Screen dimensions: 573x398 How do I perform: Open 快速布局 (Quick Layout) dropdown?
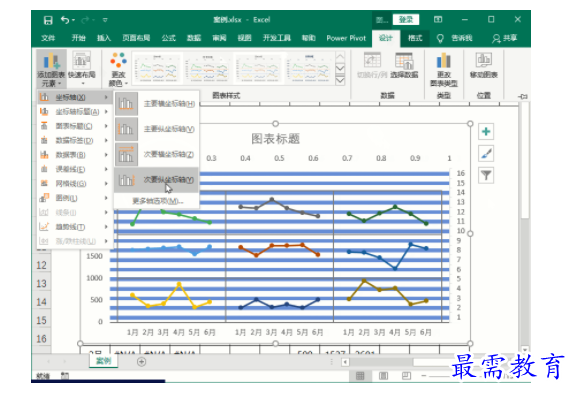(81, 69)
